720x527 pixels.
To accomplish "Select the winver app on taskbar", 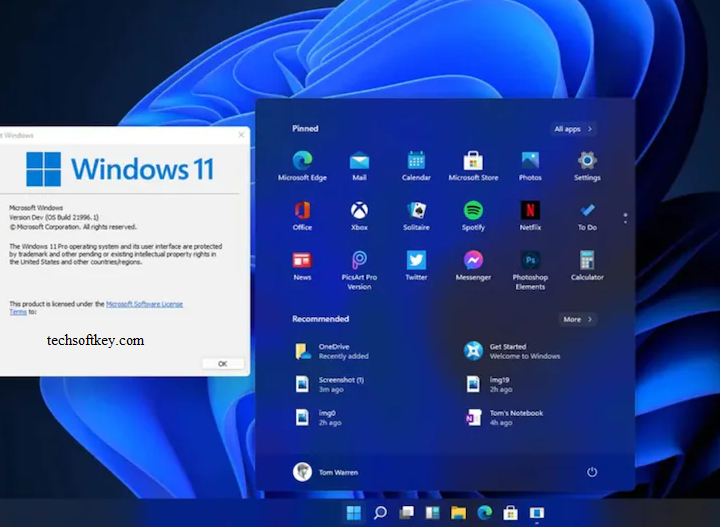I will 536,512.
